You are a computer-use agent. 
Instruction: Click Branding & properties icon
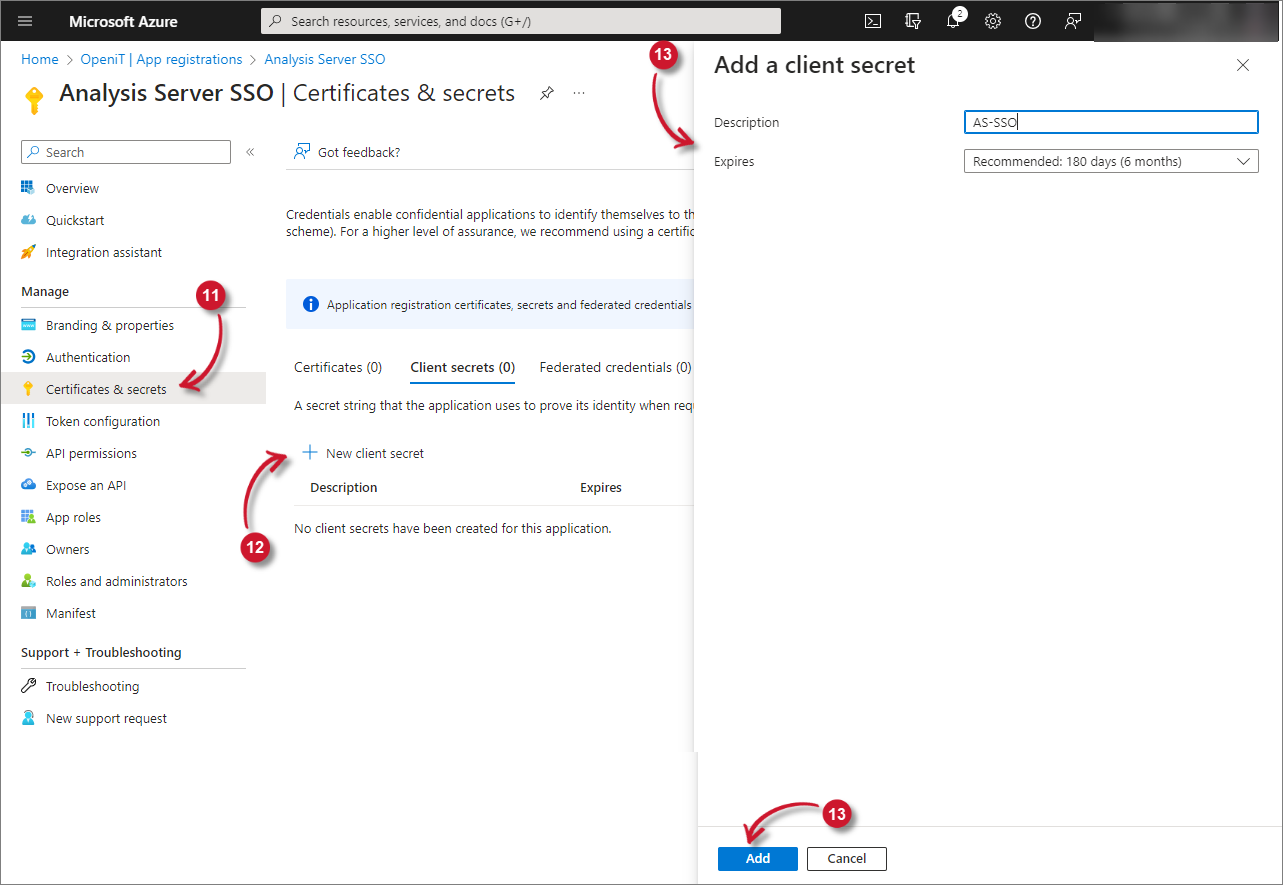click(x=28, y=325)
